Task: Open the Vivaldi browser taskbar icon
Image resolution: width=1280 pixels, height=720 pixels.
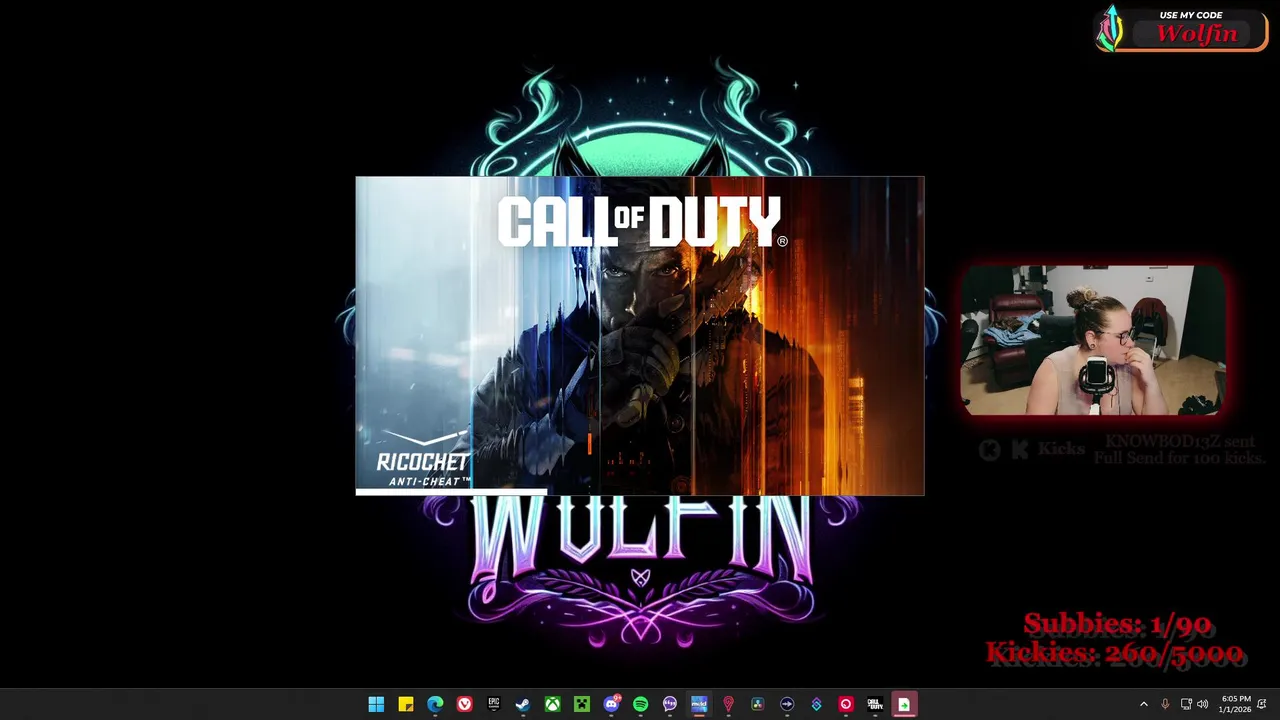Action: 464,704
